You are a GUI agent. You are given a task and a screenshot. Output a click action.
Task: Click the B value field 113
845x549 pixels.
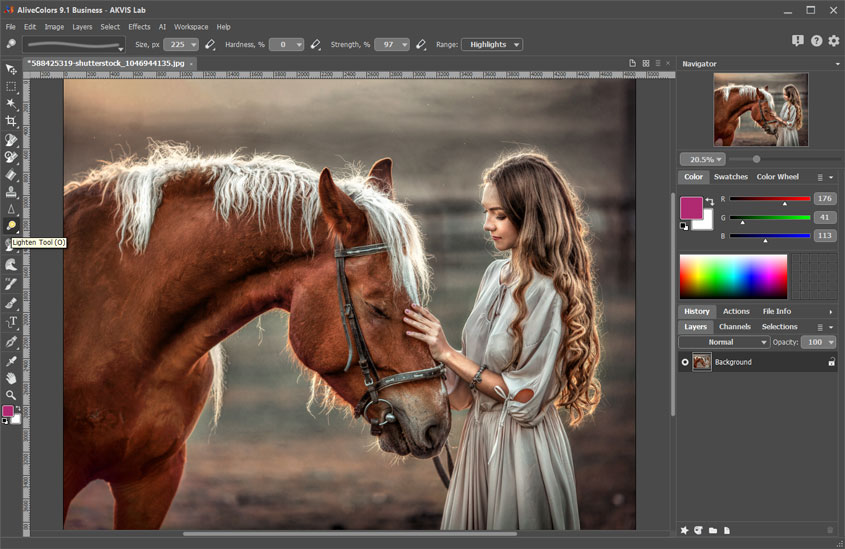tap(825, 236)
